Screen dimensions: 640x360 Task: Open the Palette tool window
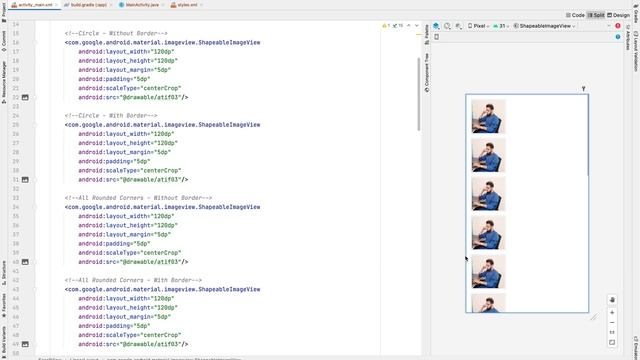[x=427, y=35]
